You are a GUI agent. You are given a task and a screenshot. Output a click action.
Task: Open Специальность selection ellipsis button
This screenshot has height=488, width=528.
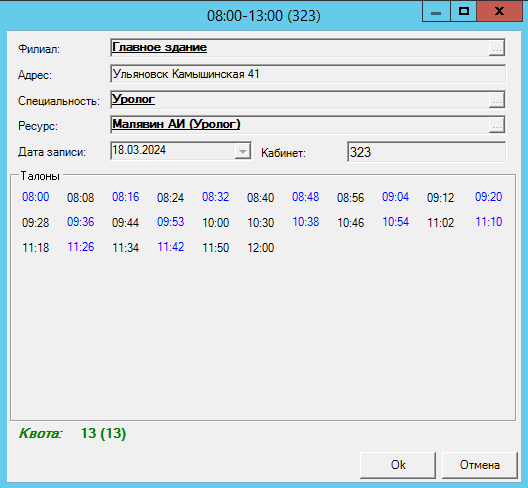[496, 100]
